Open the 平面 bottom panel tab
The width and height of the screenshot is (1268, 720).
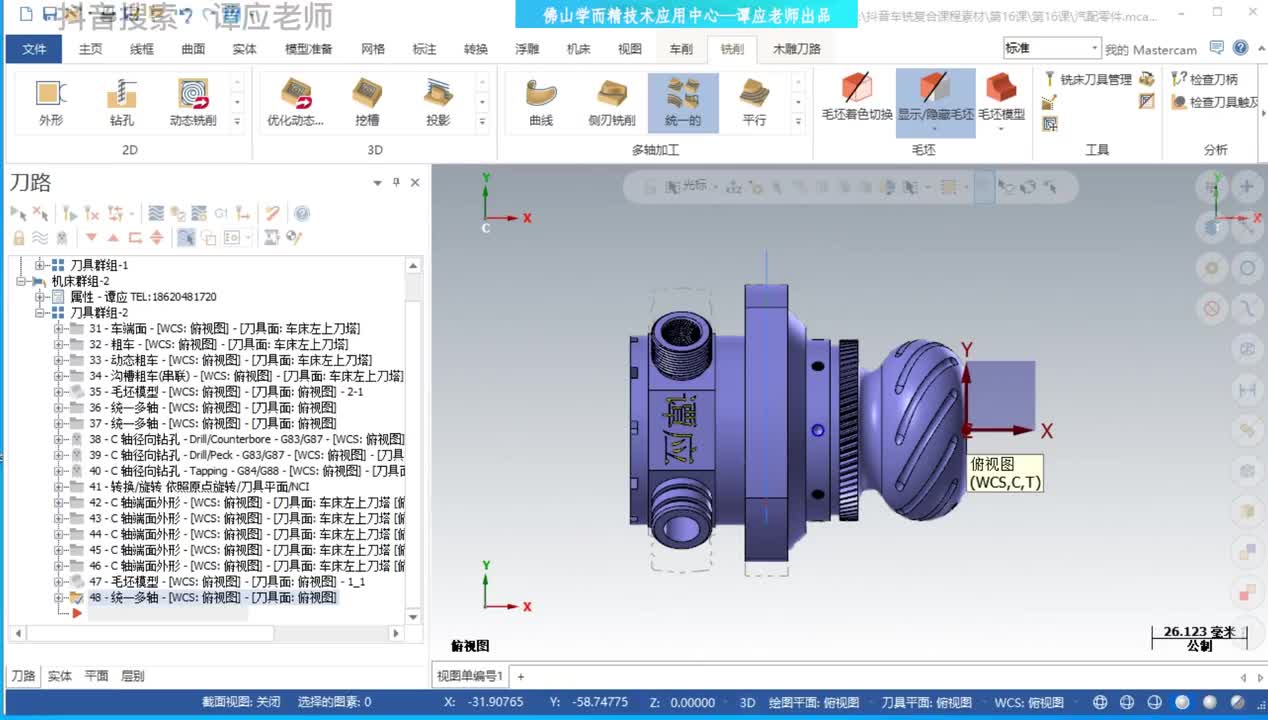click(x=96, y=676)
